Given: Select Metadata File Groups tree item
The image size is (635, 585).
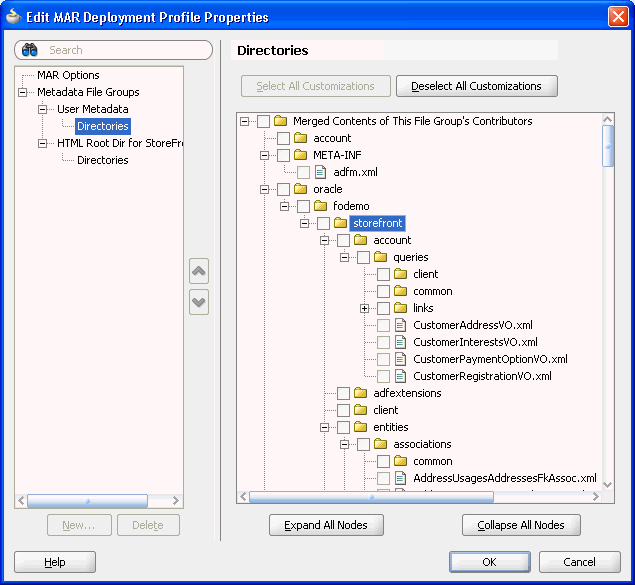Looking at the screenshot, I should 88,92.
